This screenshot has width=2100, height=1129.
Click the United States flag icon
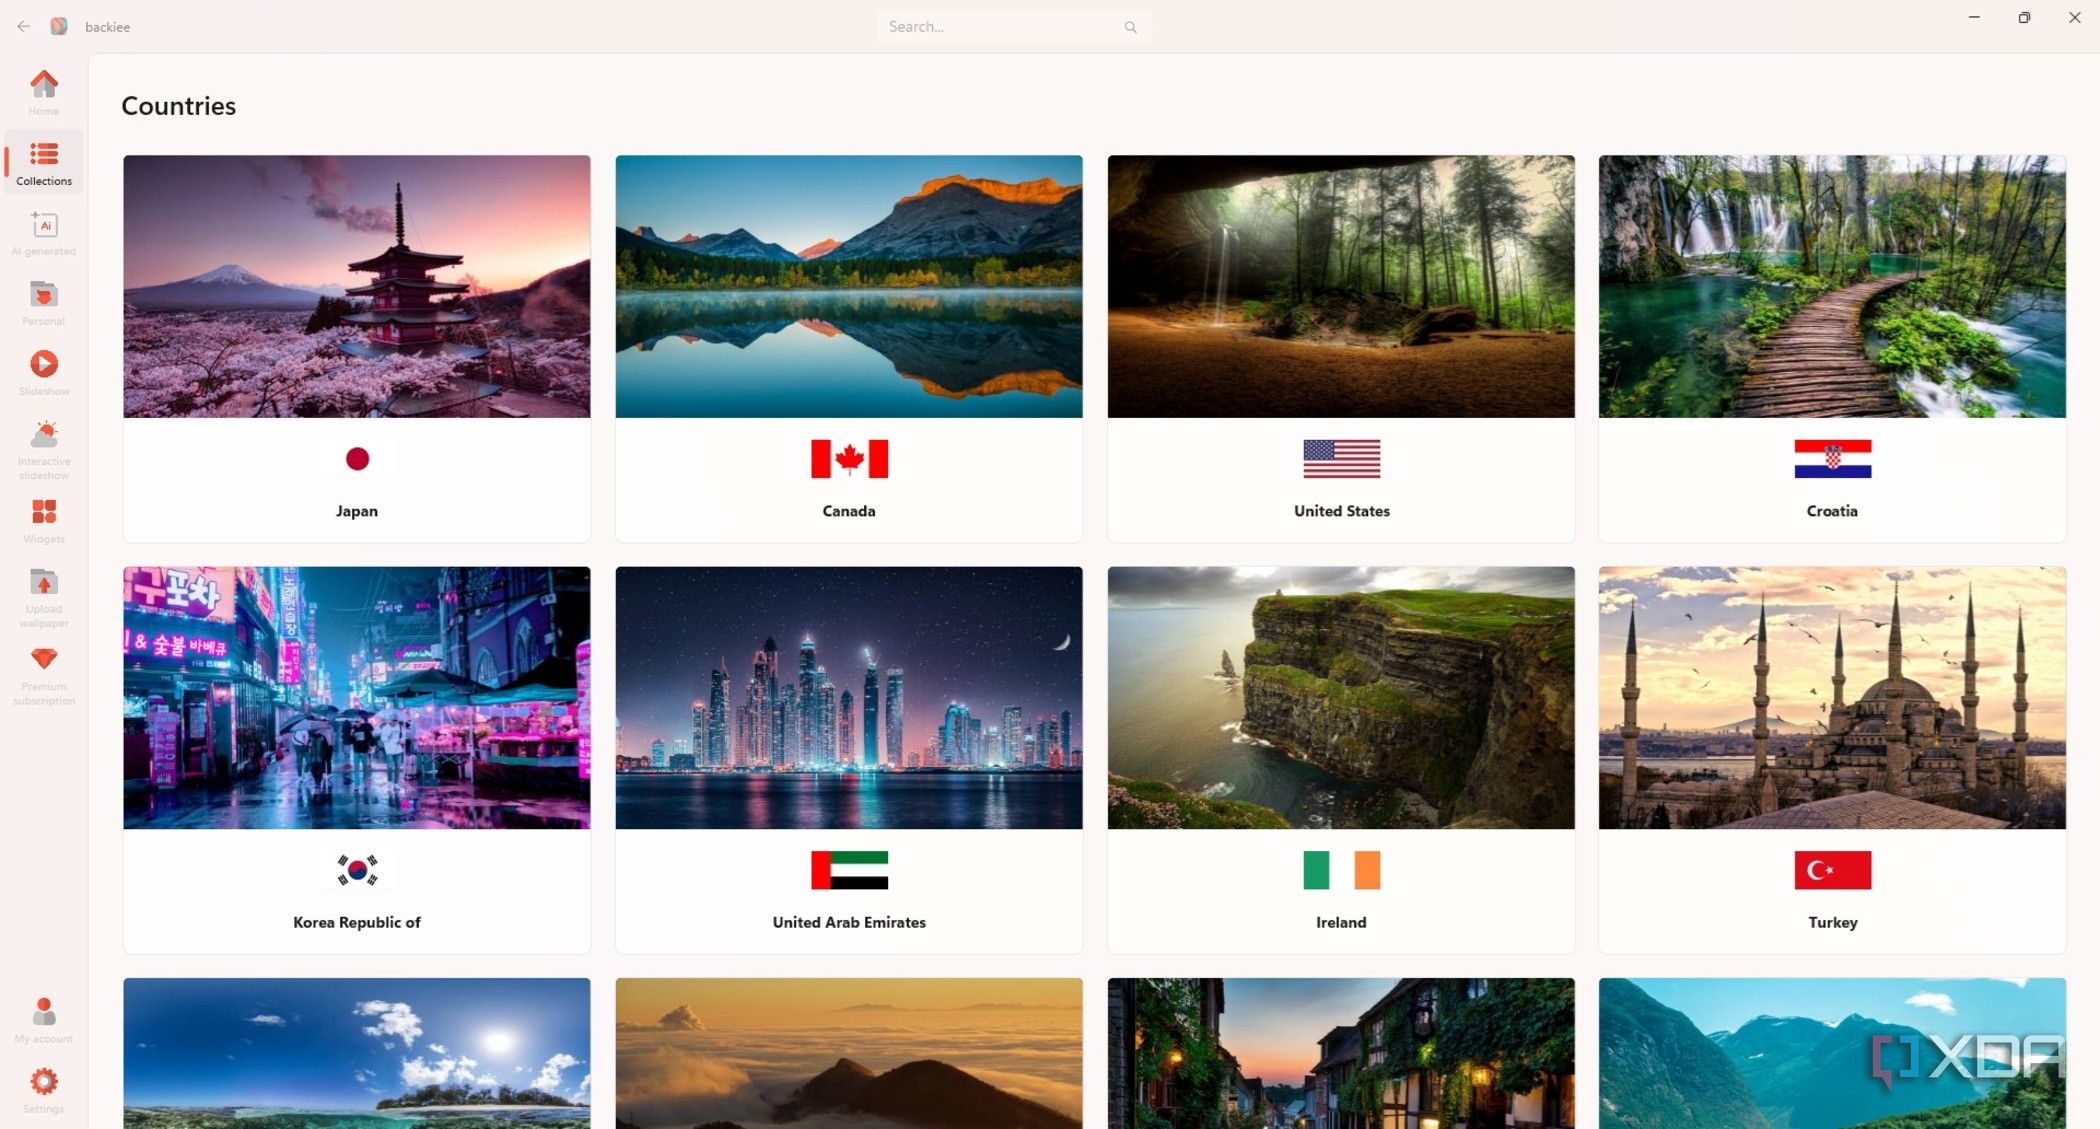point(1341,459)
